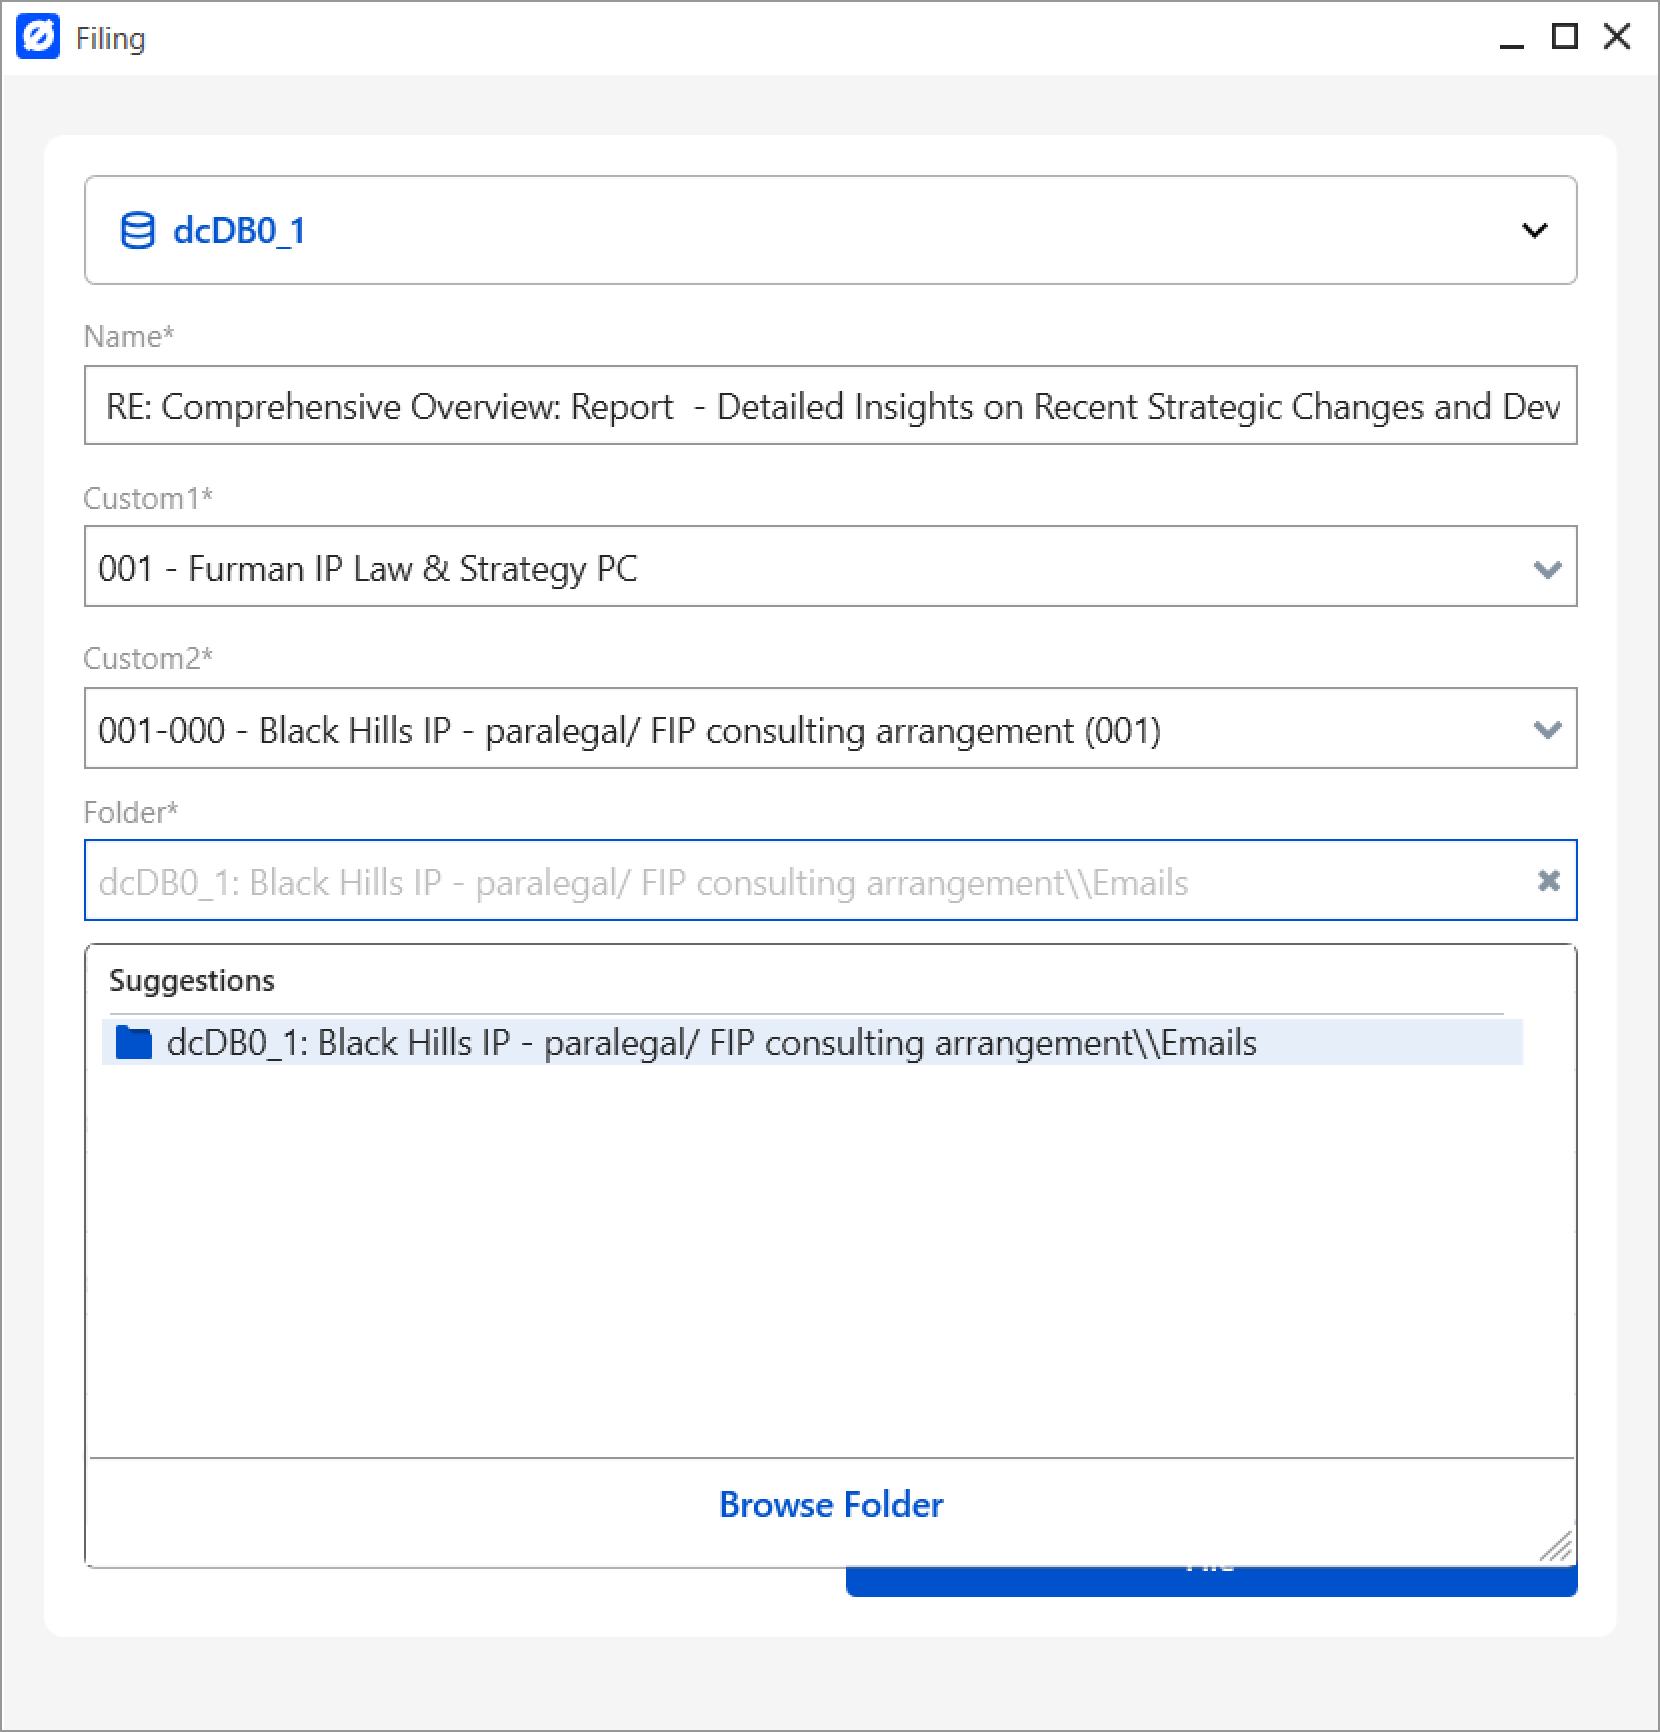Close the Filing window

[x=1616, y=37]
